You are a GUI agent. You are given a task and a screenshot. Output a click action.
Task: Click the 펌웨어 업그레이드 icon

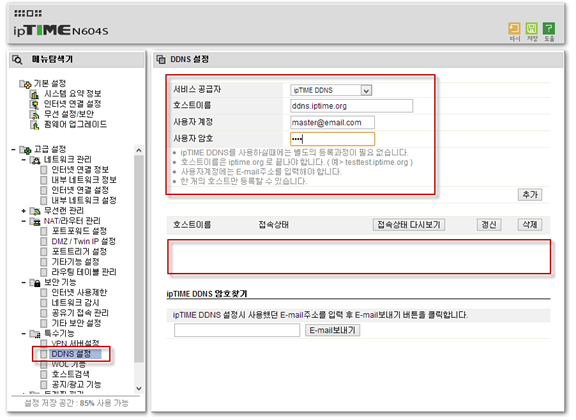35,125
